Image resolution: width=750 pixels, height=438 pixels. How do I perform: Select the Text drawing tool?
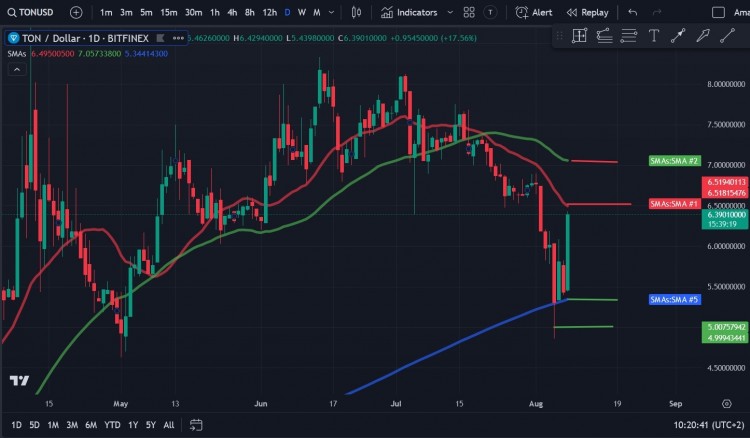pos(653,36)
